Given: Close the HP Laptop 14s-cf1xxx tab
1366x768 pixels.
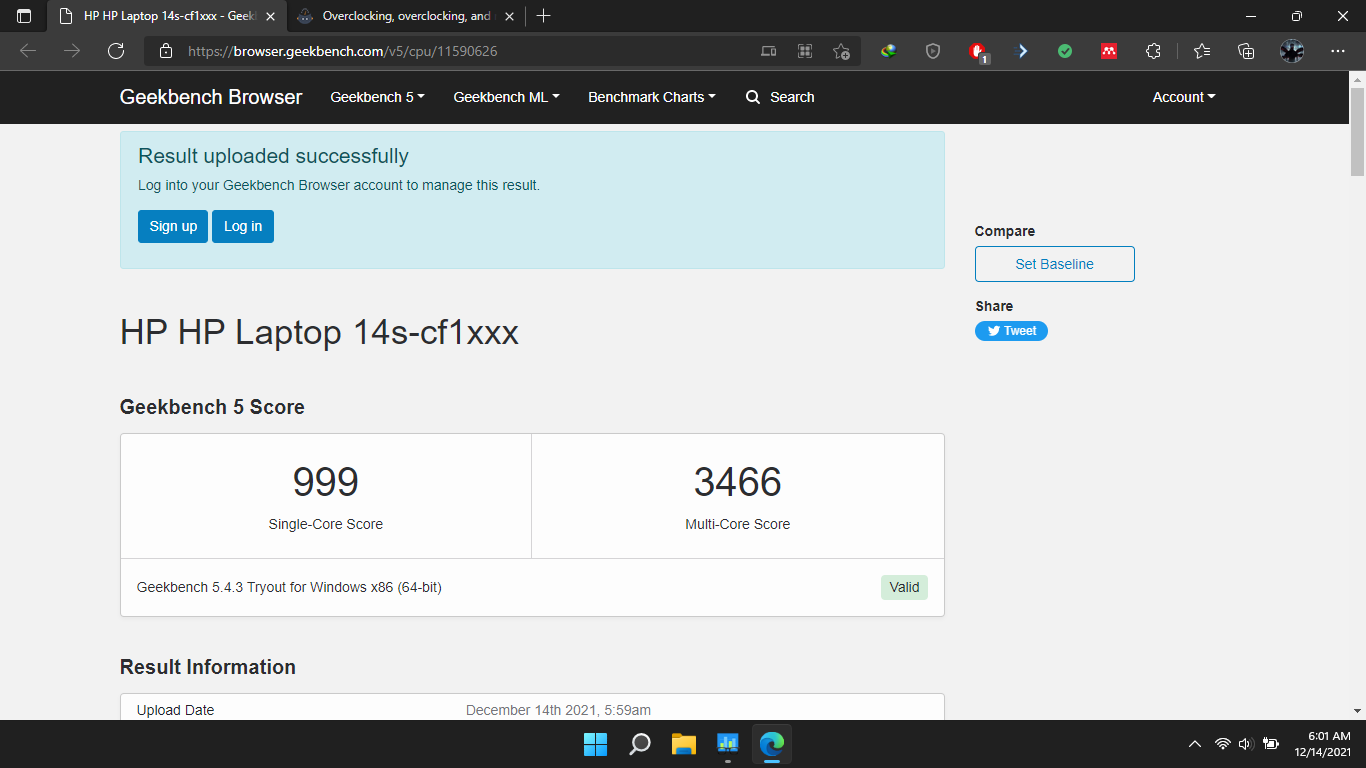Looking at the screenshot, I should [270, 16].
